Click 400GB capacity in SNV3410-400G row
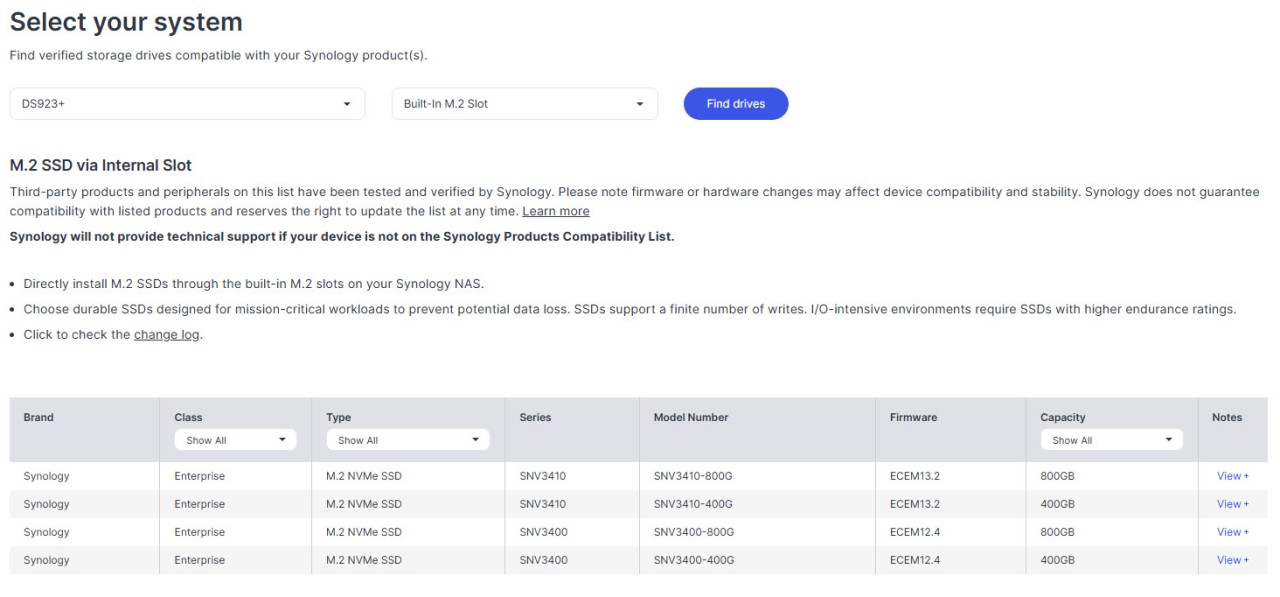 click(1057, 504)
